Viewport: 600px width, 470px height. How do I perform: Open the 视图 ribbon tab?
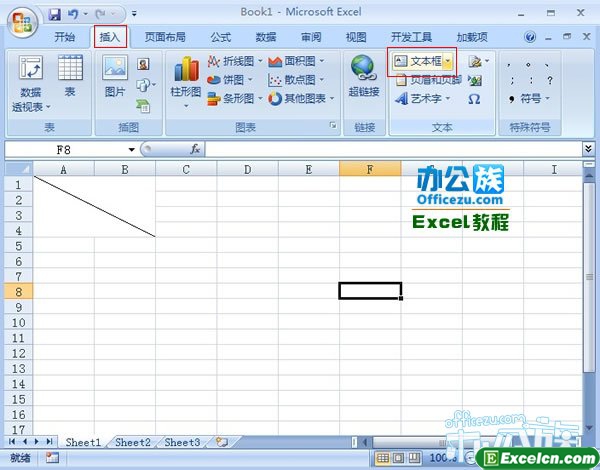click(356, 37)
